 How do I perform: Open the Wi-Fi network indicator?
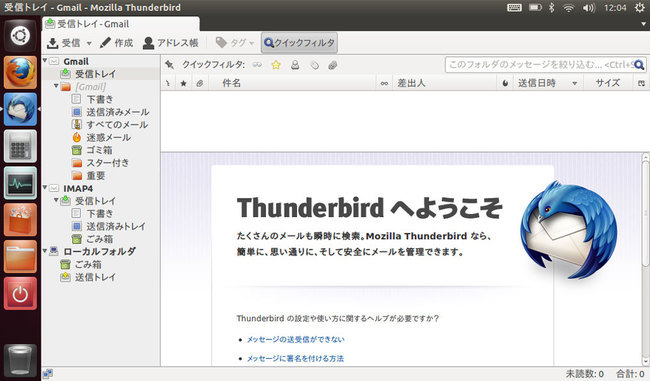pos(568,7)
